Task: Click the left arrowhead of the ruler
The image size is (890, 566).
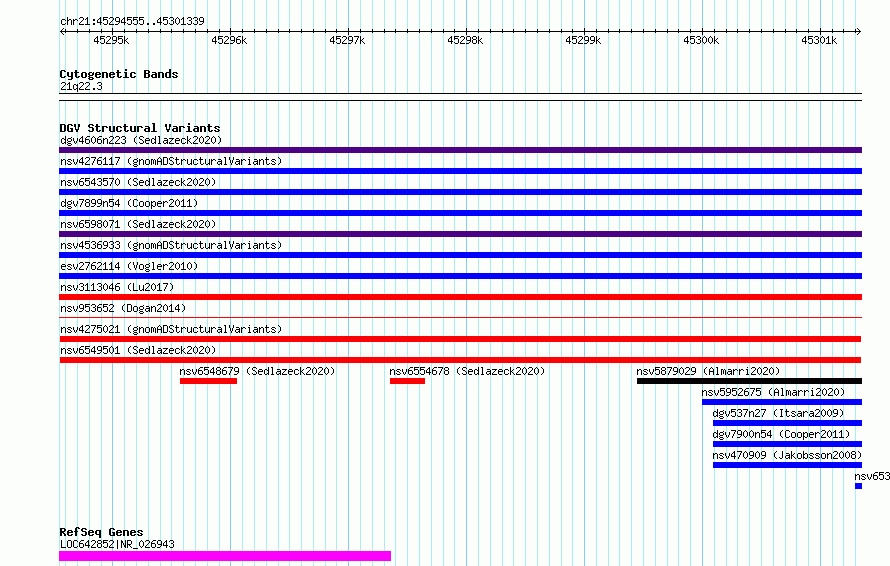Action: click(x=62, y=31)
